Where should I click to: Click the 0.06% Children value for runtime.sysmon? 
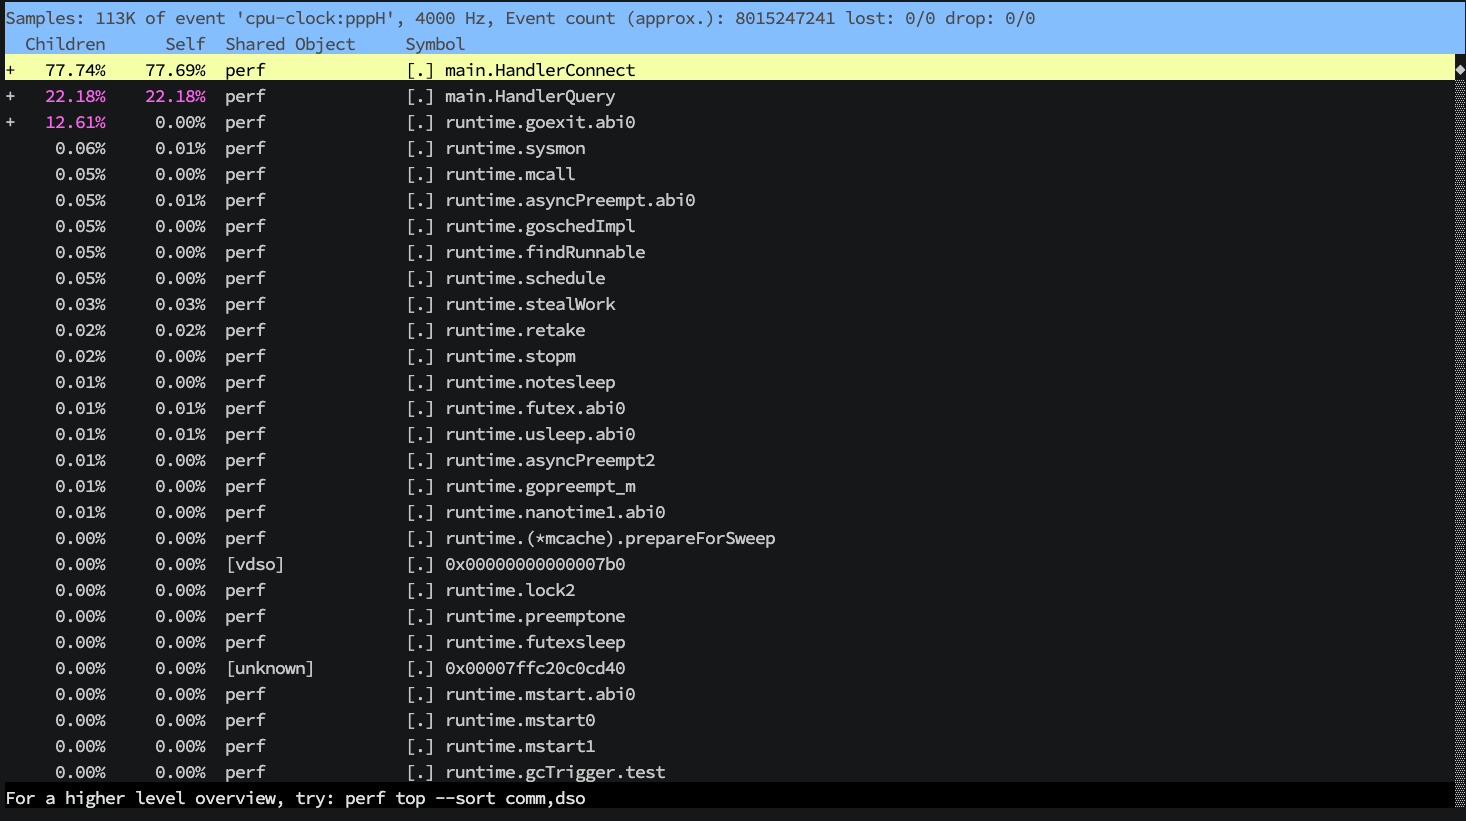[x=80, y=148]
